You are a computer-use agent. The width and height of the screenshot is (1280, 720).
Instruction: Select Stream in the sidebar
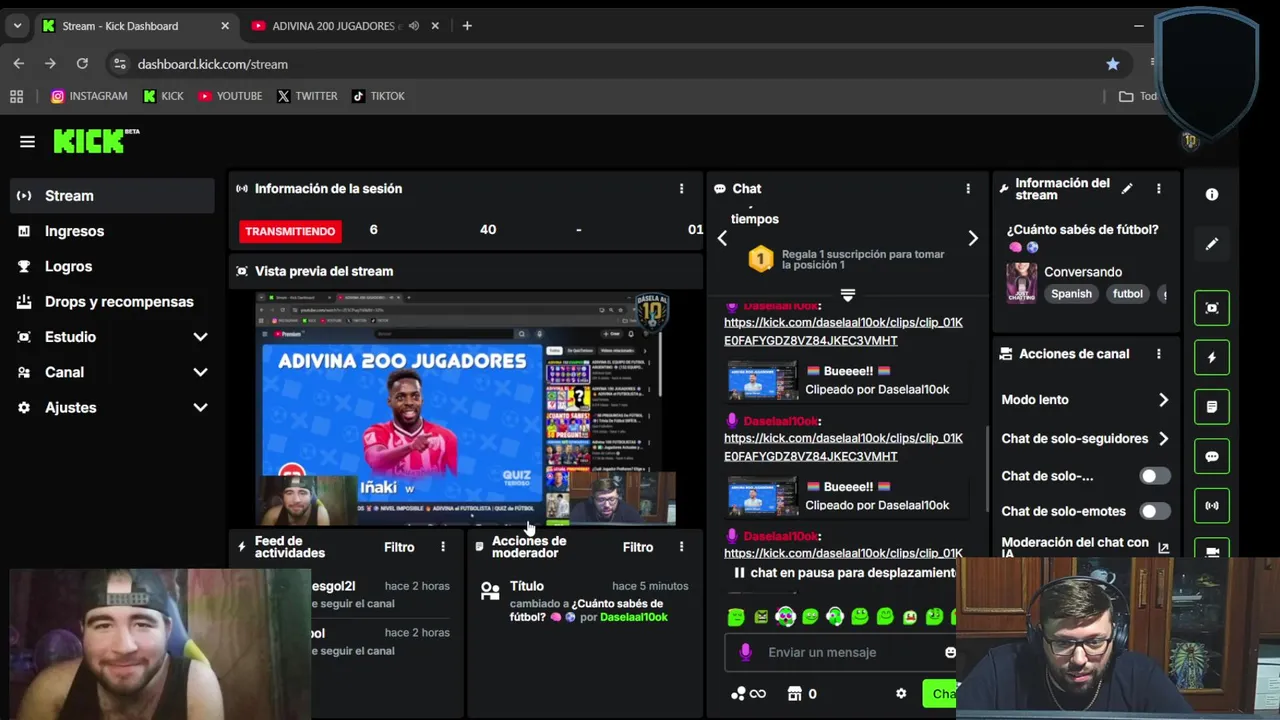pos(112,196)
